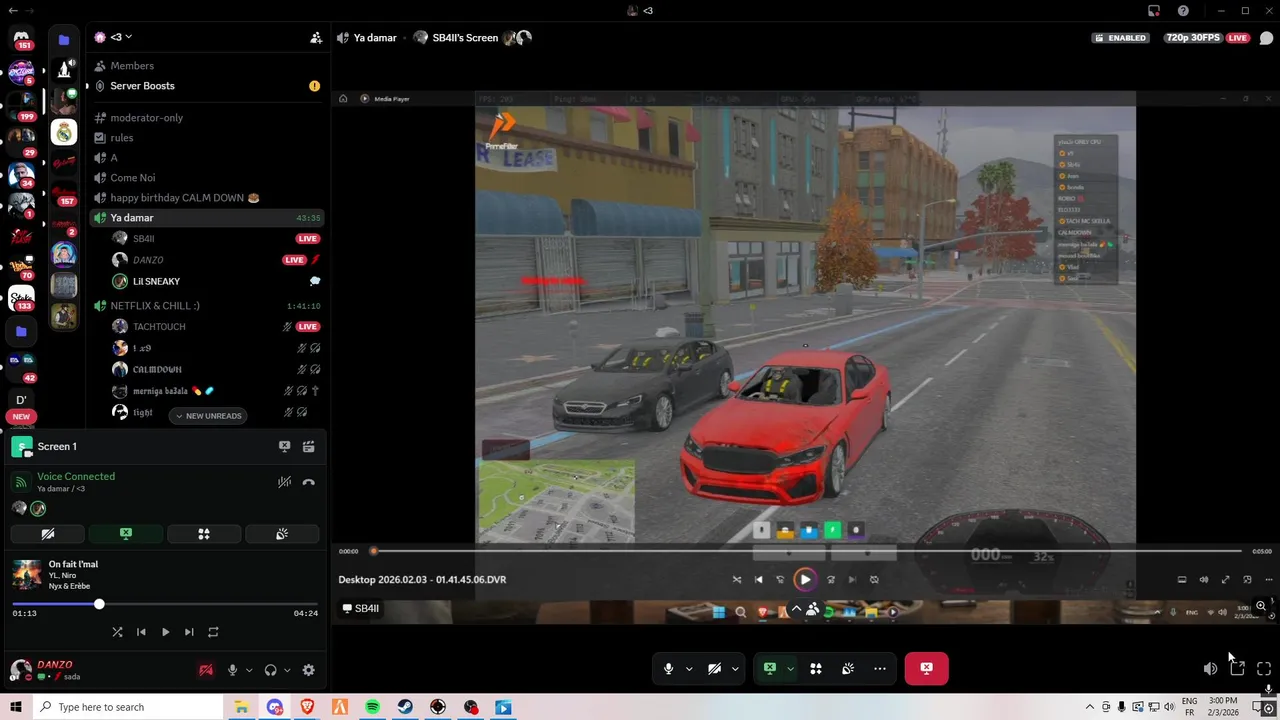Image resolution: width=1280 pixels, height=720 pixels.
Task: Pop out the stream to a window
Action: [1237, 669]
